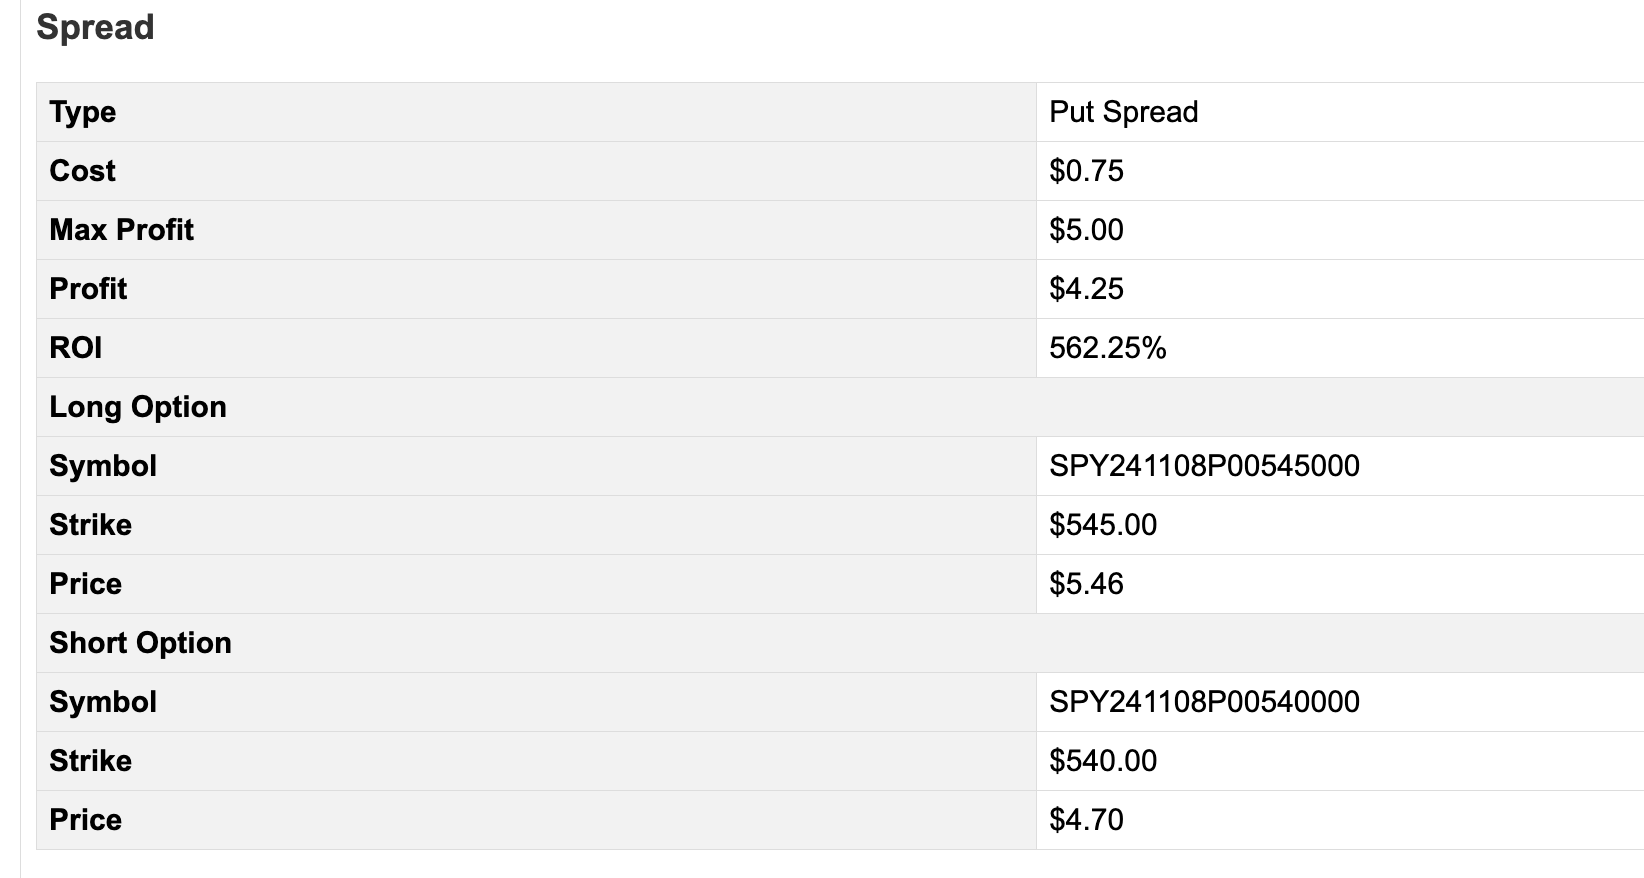
Task: Click the Symbol label under Long Option
Action: [103, 466]
